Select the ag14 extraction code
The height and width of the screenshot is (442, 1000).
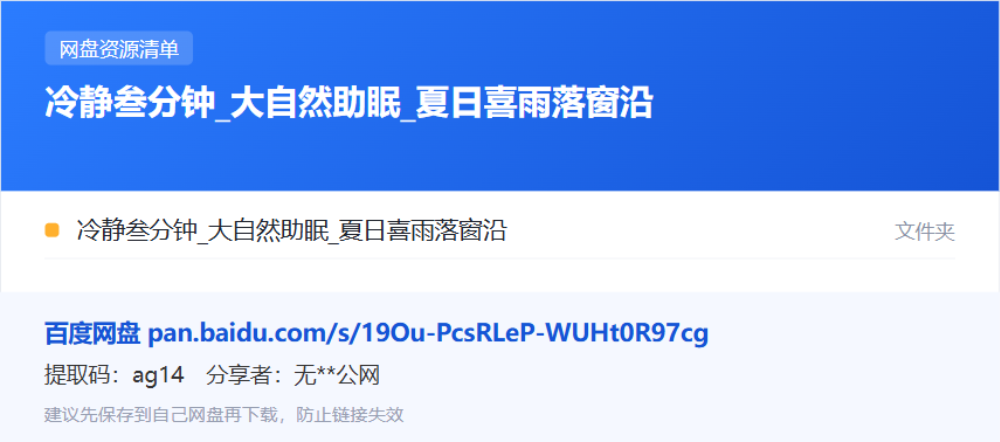pos(158,376)
